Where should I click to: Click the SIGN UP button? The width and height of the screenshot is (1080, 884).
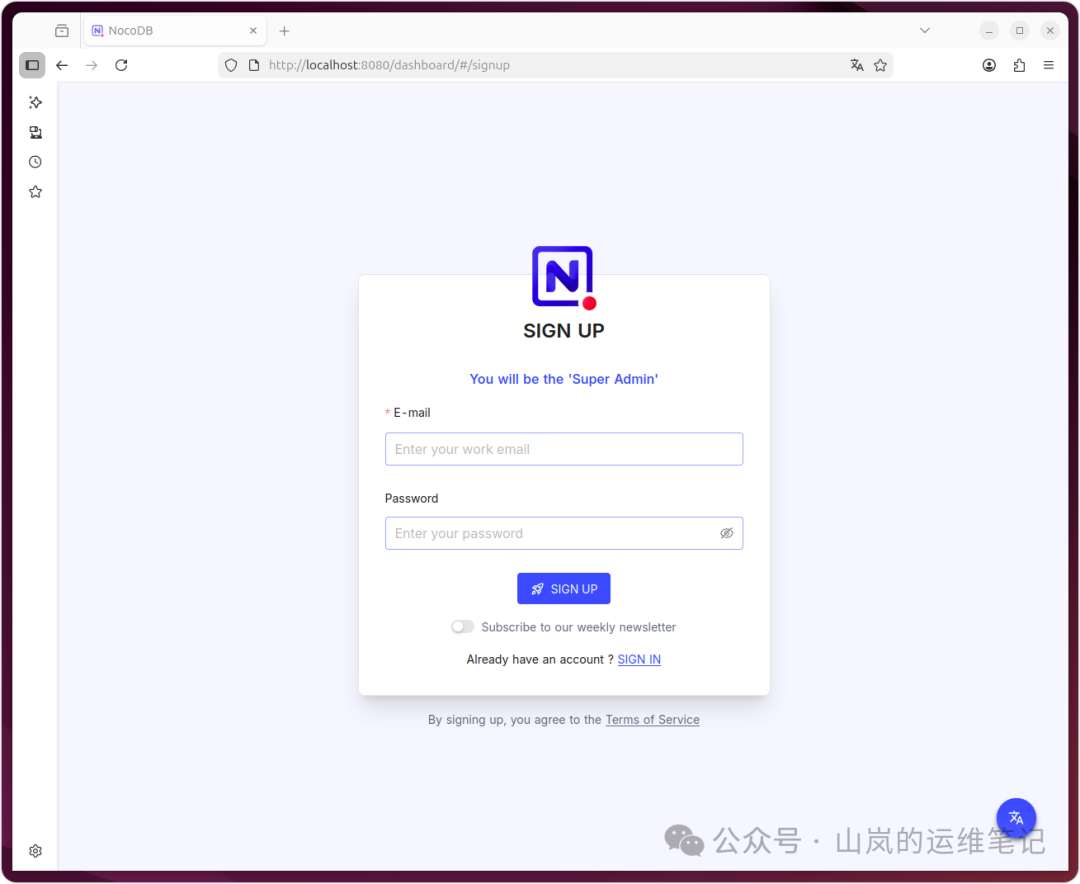pyautogui.click(x=563, y=588)
